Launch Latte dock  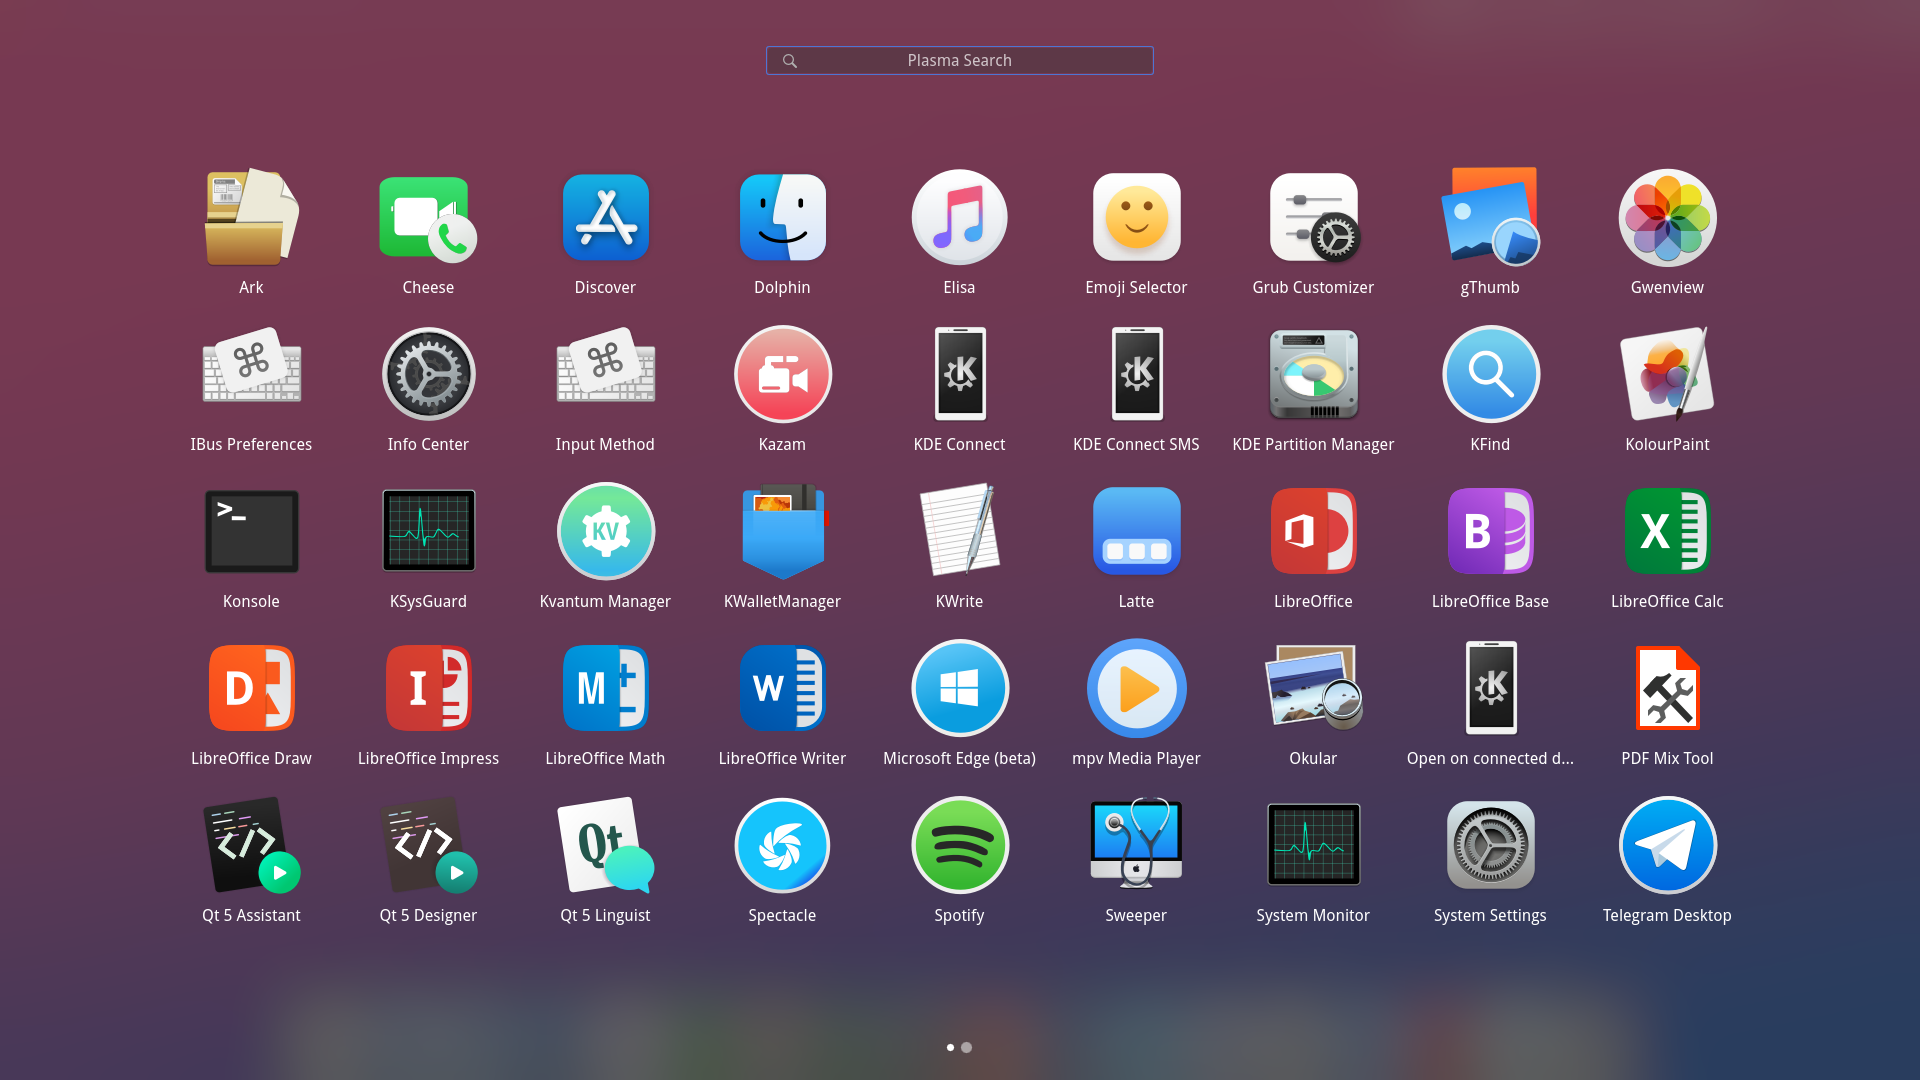(x=1136, y=531)
